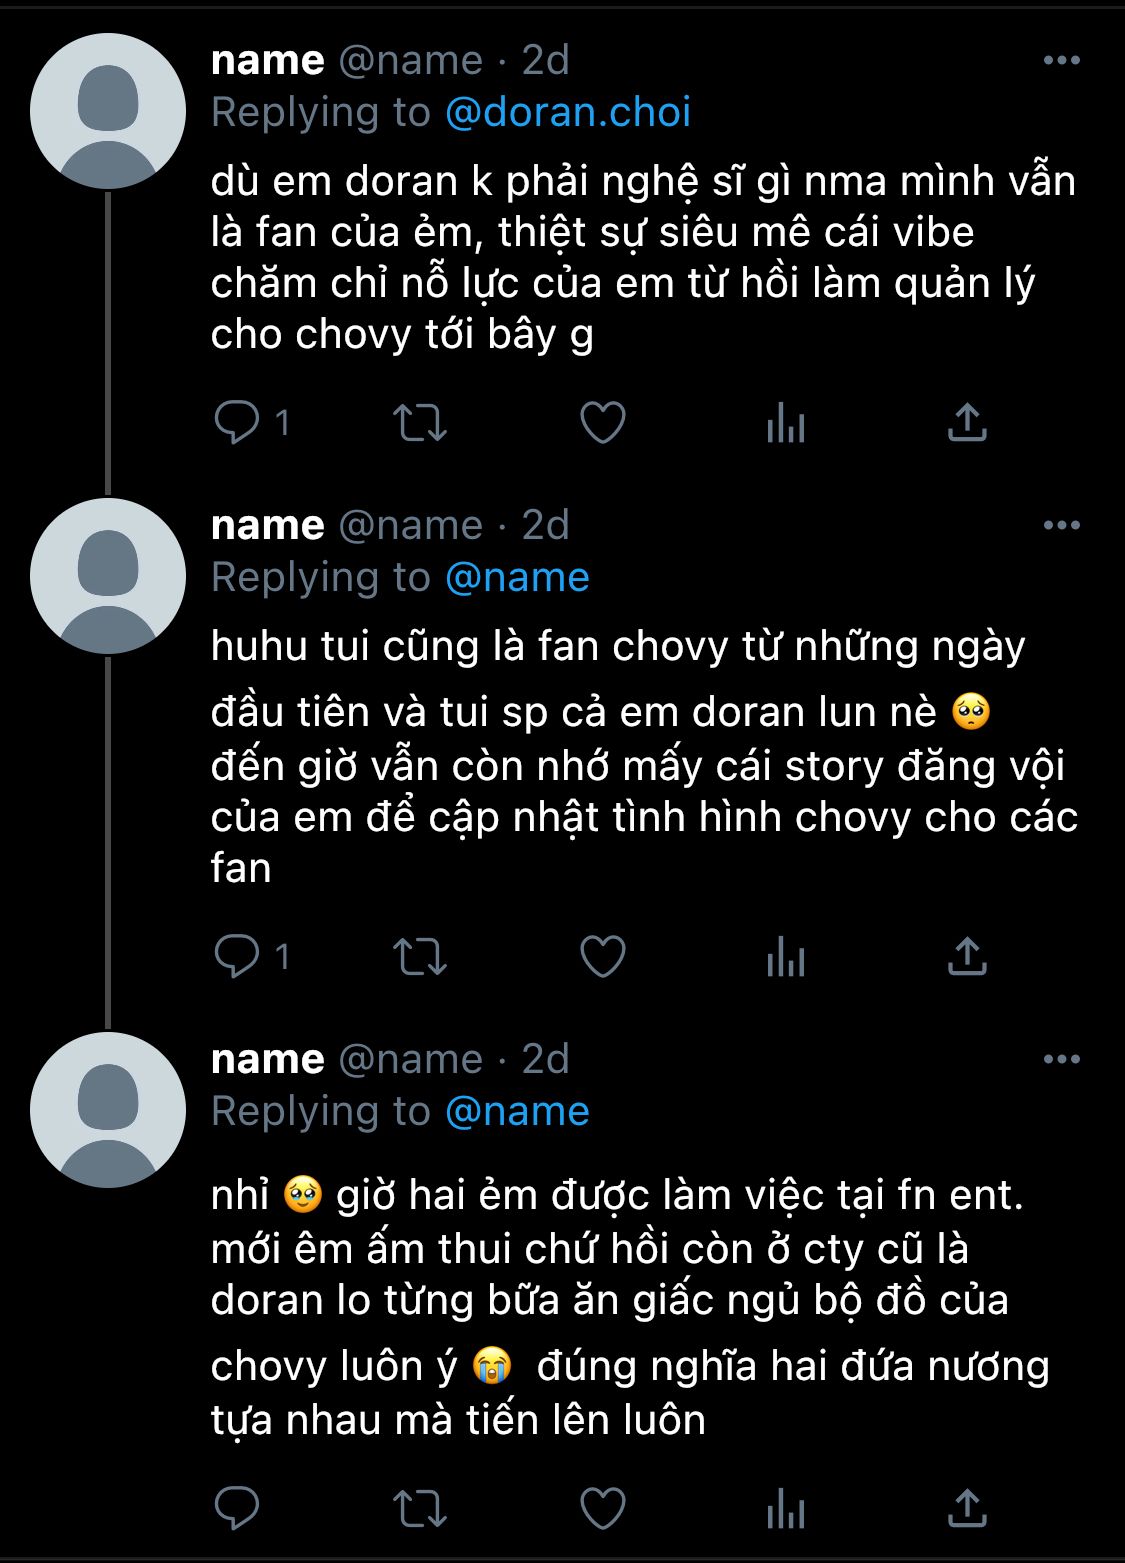Open the @doran.choi profile link
The width and height of the screenshot is (1125, 1563).
pos(567,112)
